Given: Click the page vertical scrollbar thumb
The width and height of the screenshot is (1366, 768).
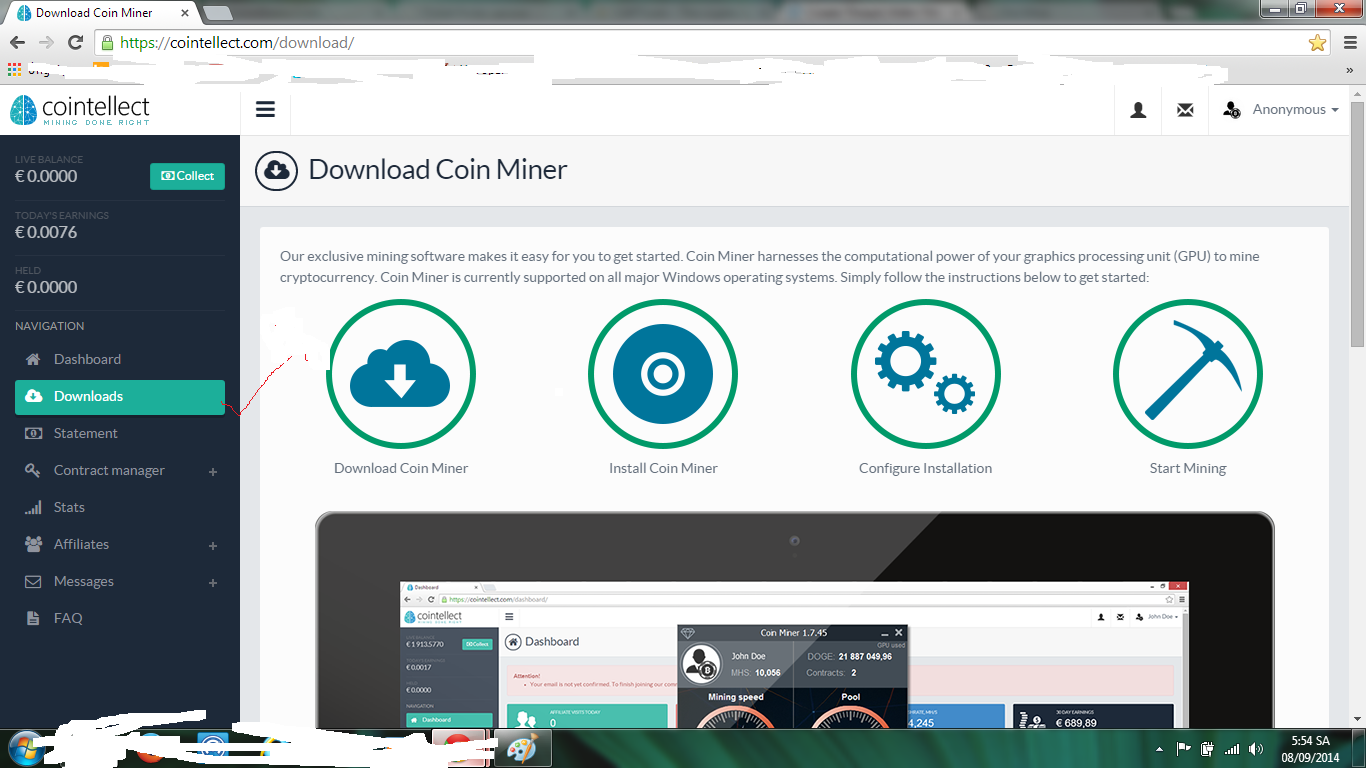Looking at the screenshot, I should 1357,223.
